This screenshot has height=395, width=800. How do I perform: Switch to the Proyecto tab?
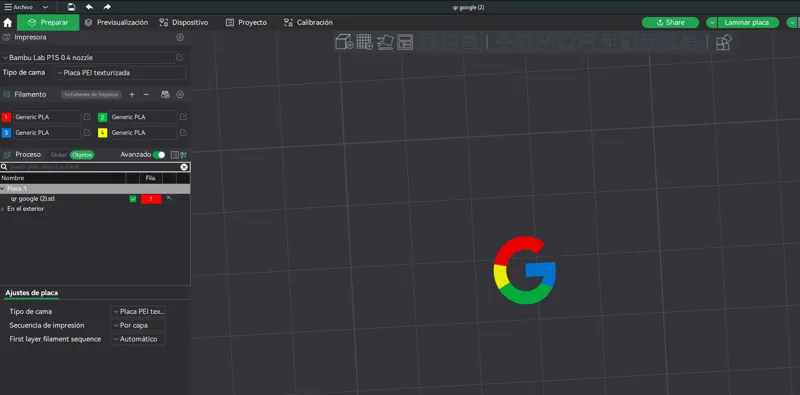(x=246, y=22)
